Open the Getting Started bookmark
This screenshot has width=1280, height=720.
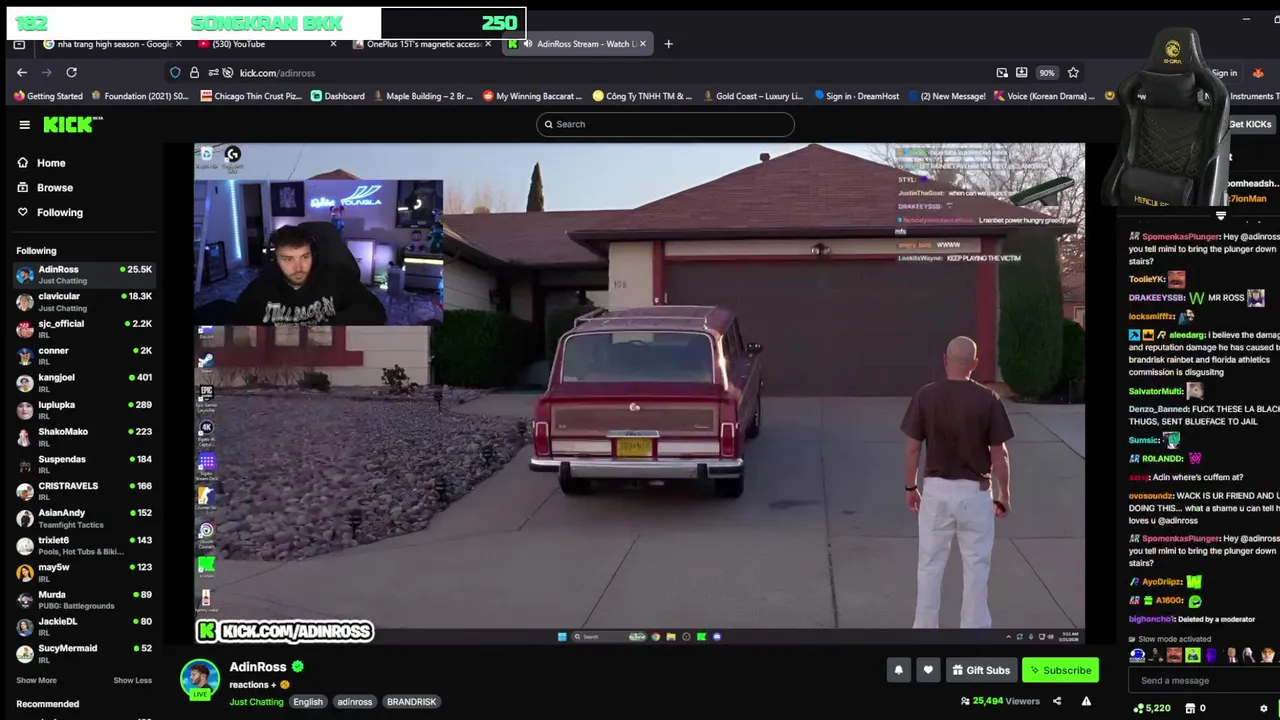48,96
